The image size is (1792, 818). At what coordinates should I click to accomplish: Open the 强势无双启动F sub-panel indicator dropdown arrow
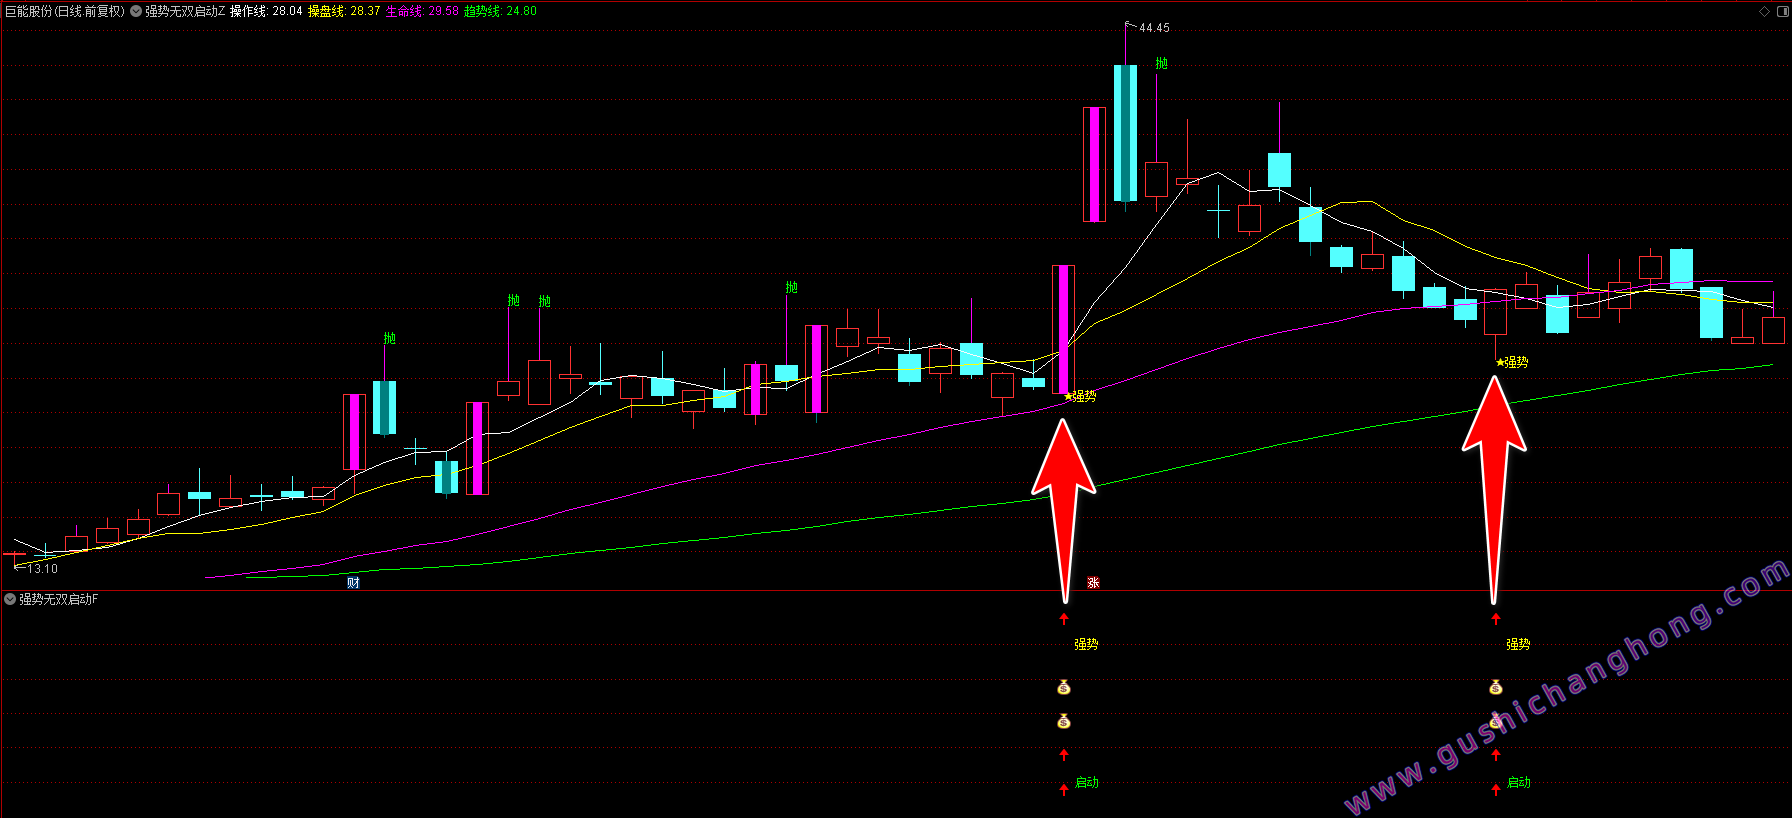tap(10, 600)
